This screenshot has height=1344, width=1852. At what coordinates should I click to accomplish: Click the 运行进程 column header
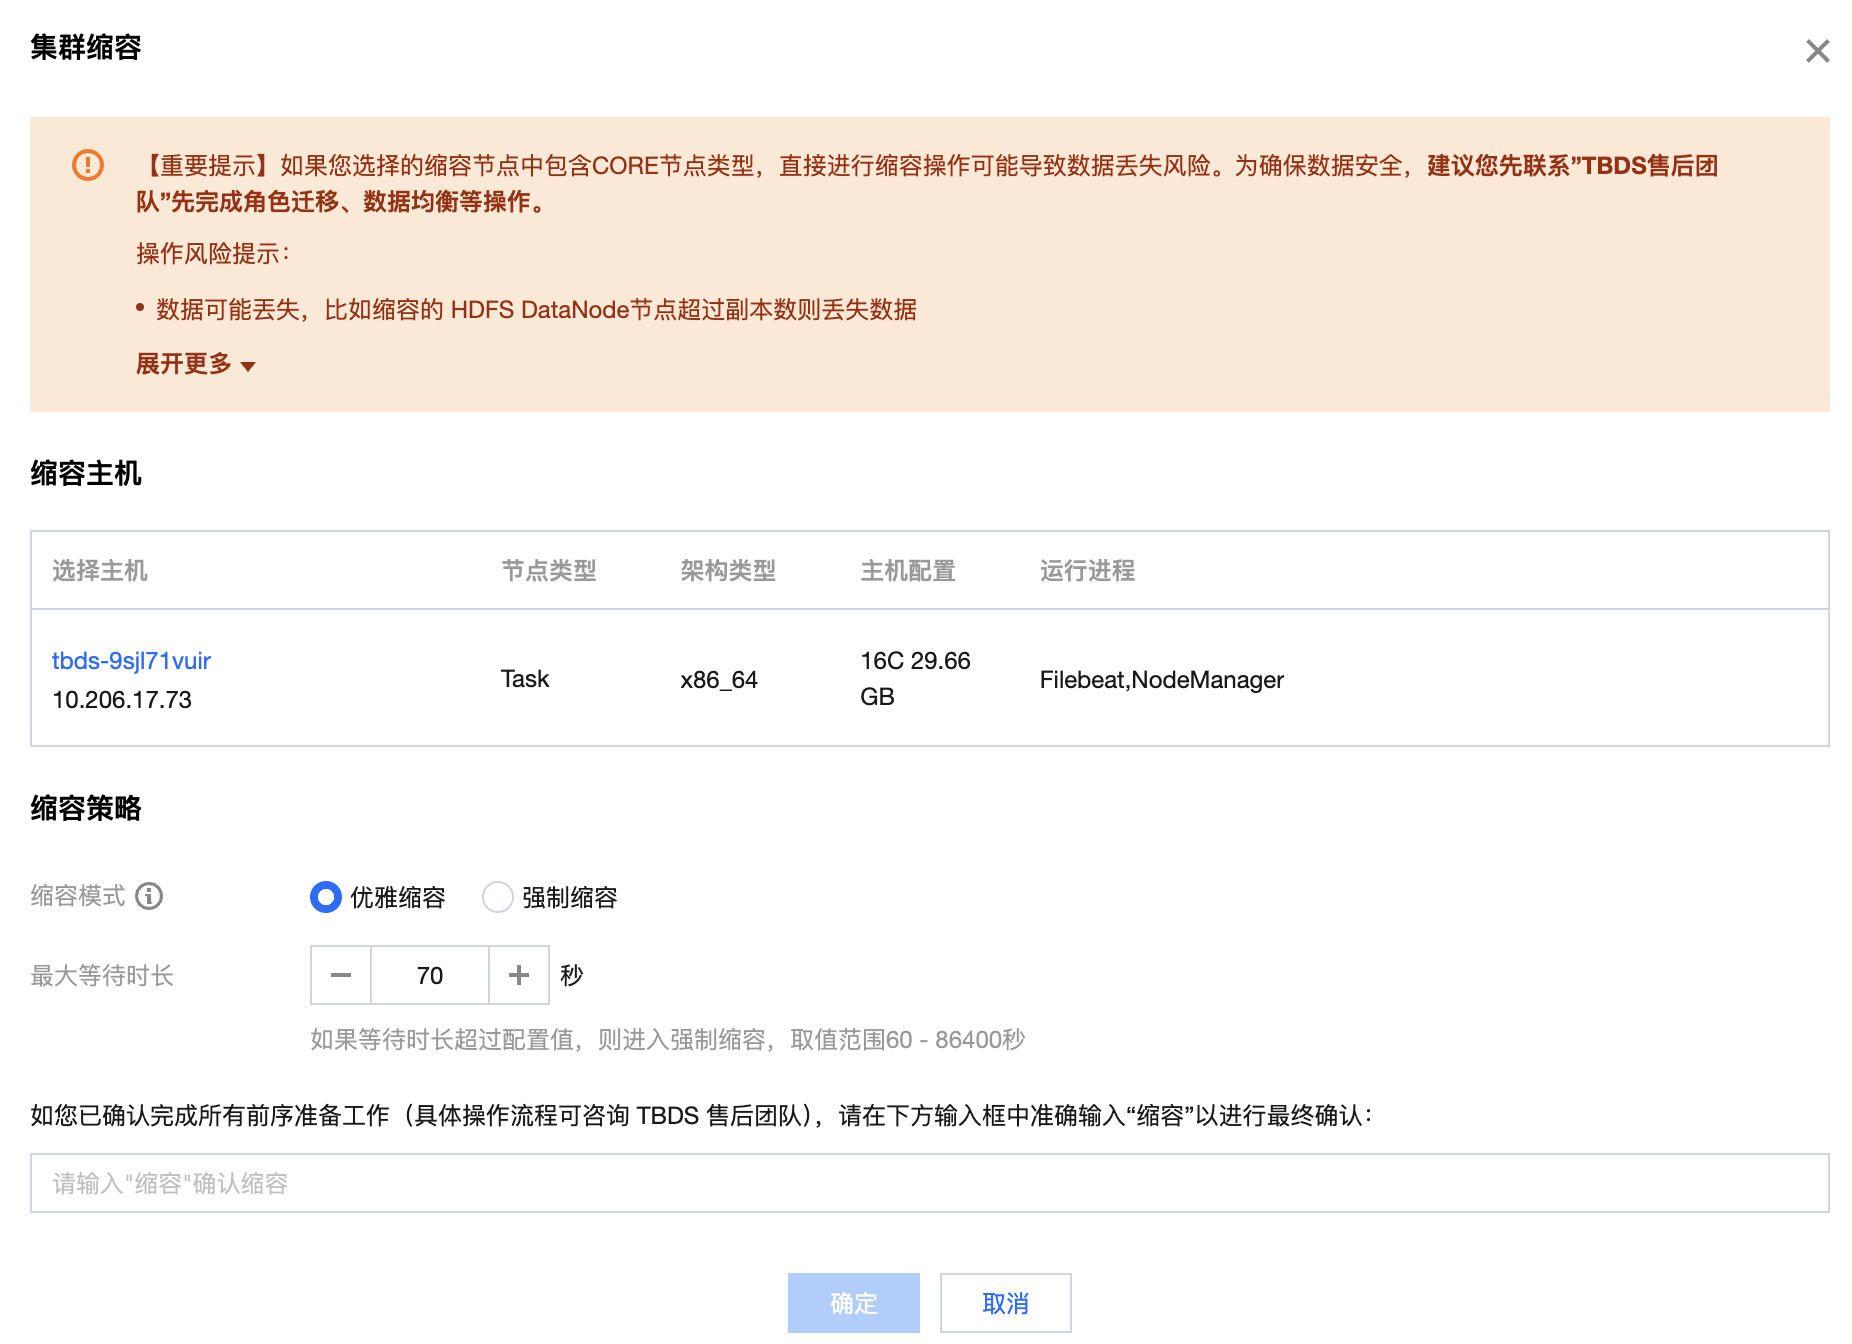click(x=1087, y=571)
